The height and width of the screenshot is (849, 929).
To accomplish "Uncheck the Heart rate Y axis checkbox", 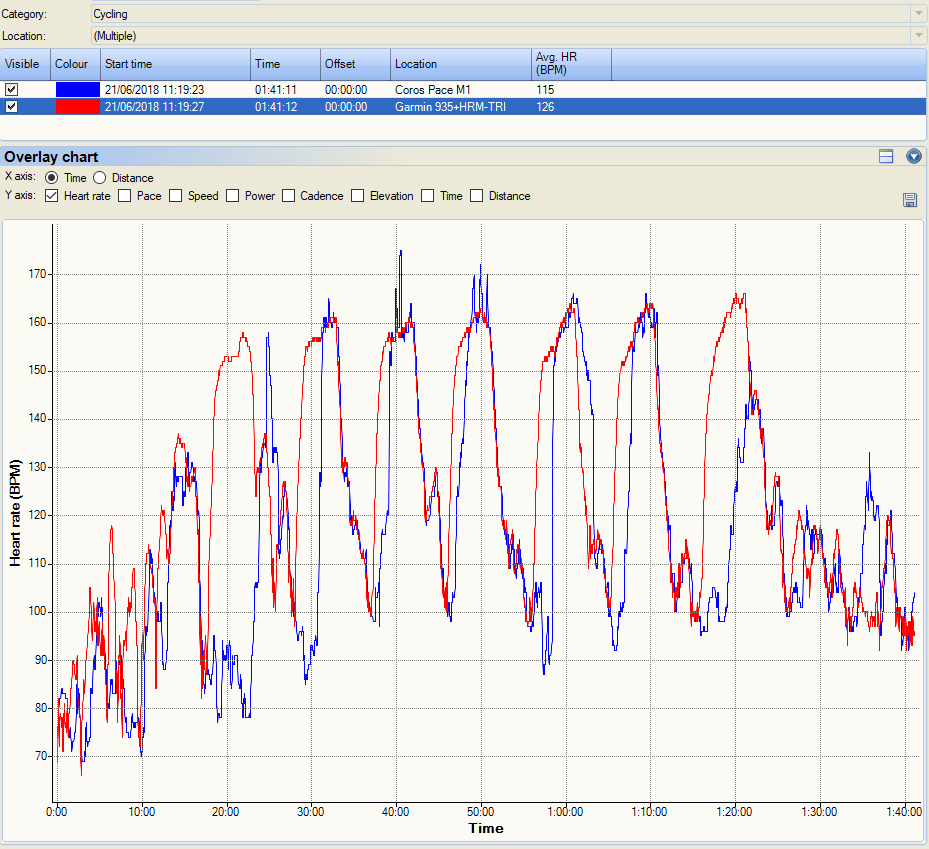I will (x=52, y=196).
